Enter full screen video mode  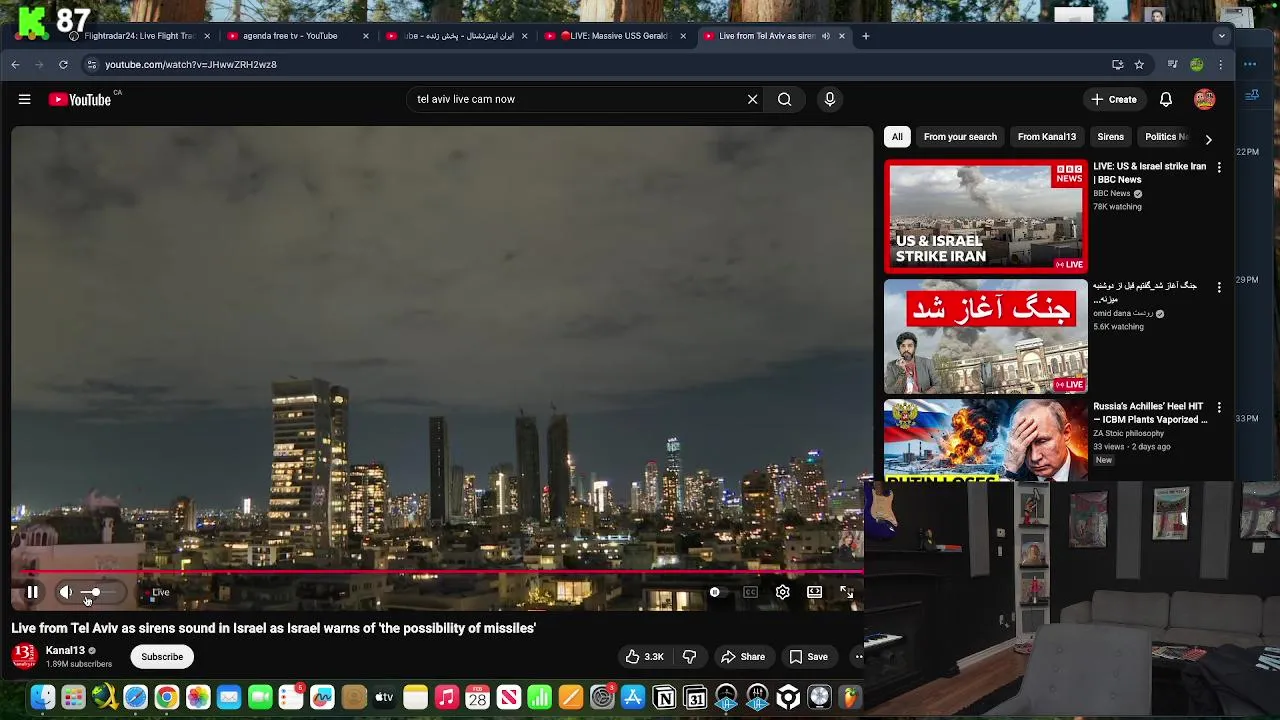846,592
